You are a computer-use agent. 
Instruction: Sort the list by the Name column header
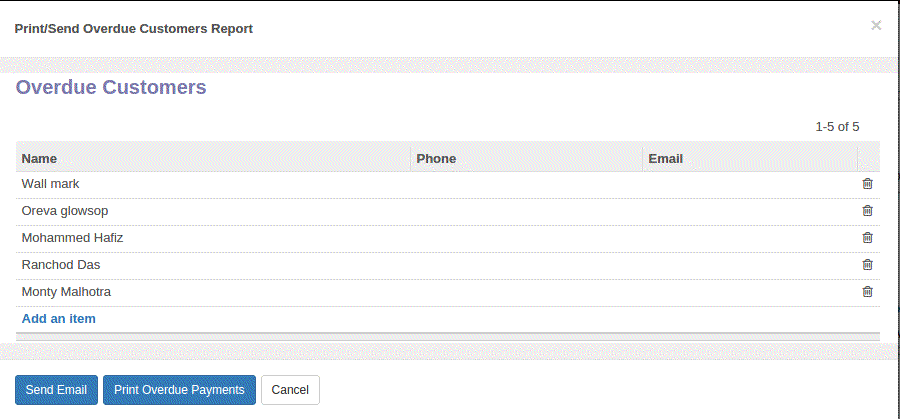pyautogui.click(x=39, y=158)
